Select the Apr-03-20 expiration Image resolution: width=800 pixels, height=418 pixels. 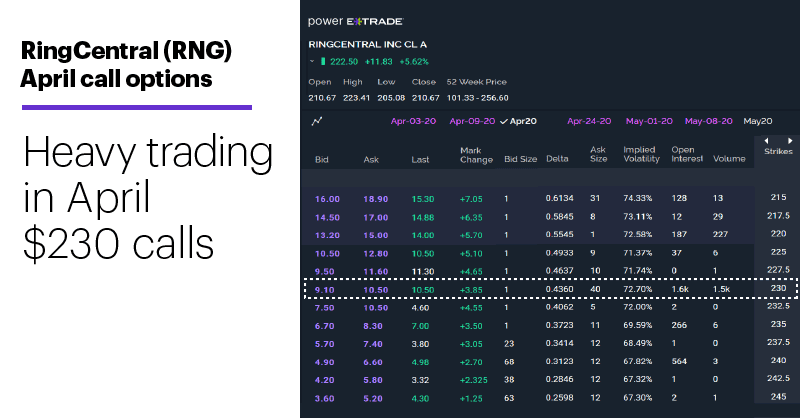click(x=413, y=121)
